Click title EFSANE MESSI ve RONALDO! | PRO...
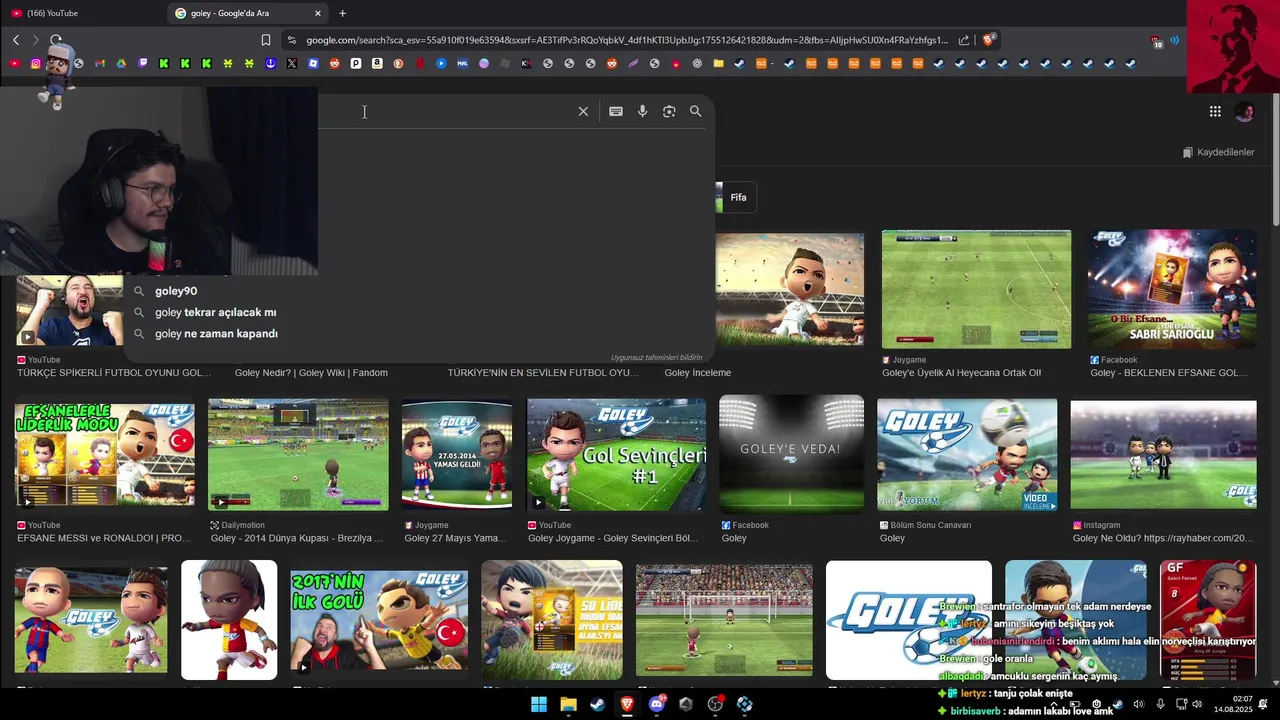Screen dimensions: 1280x720 tap(104, 538)
